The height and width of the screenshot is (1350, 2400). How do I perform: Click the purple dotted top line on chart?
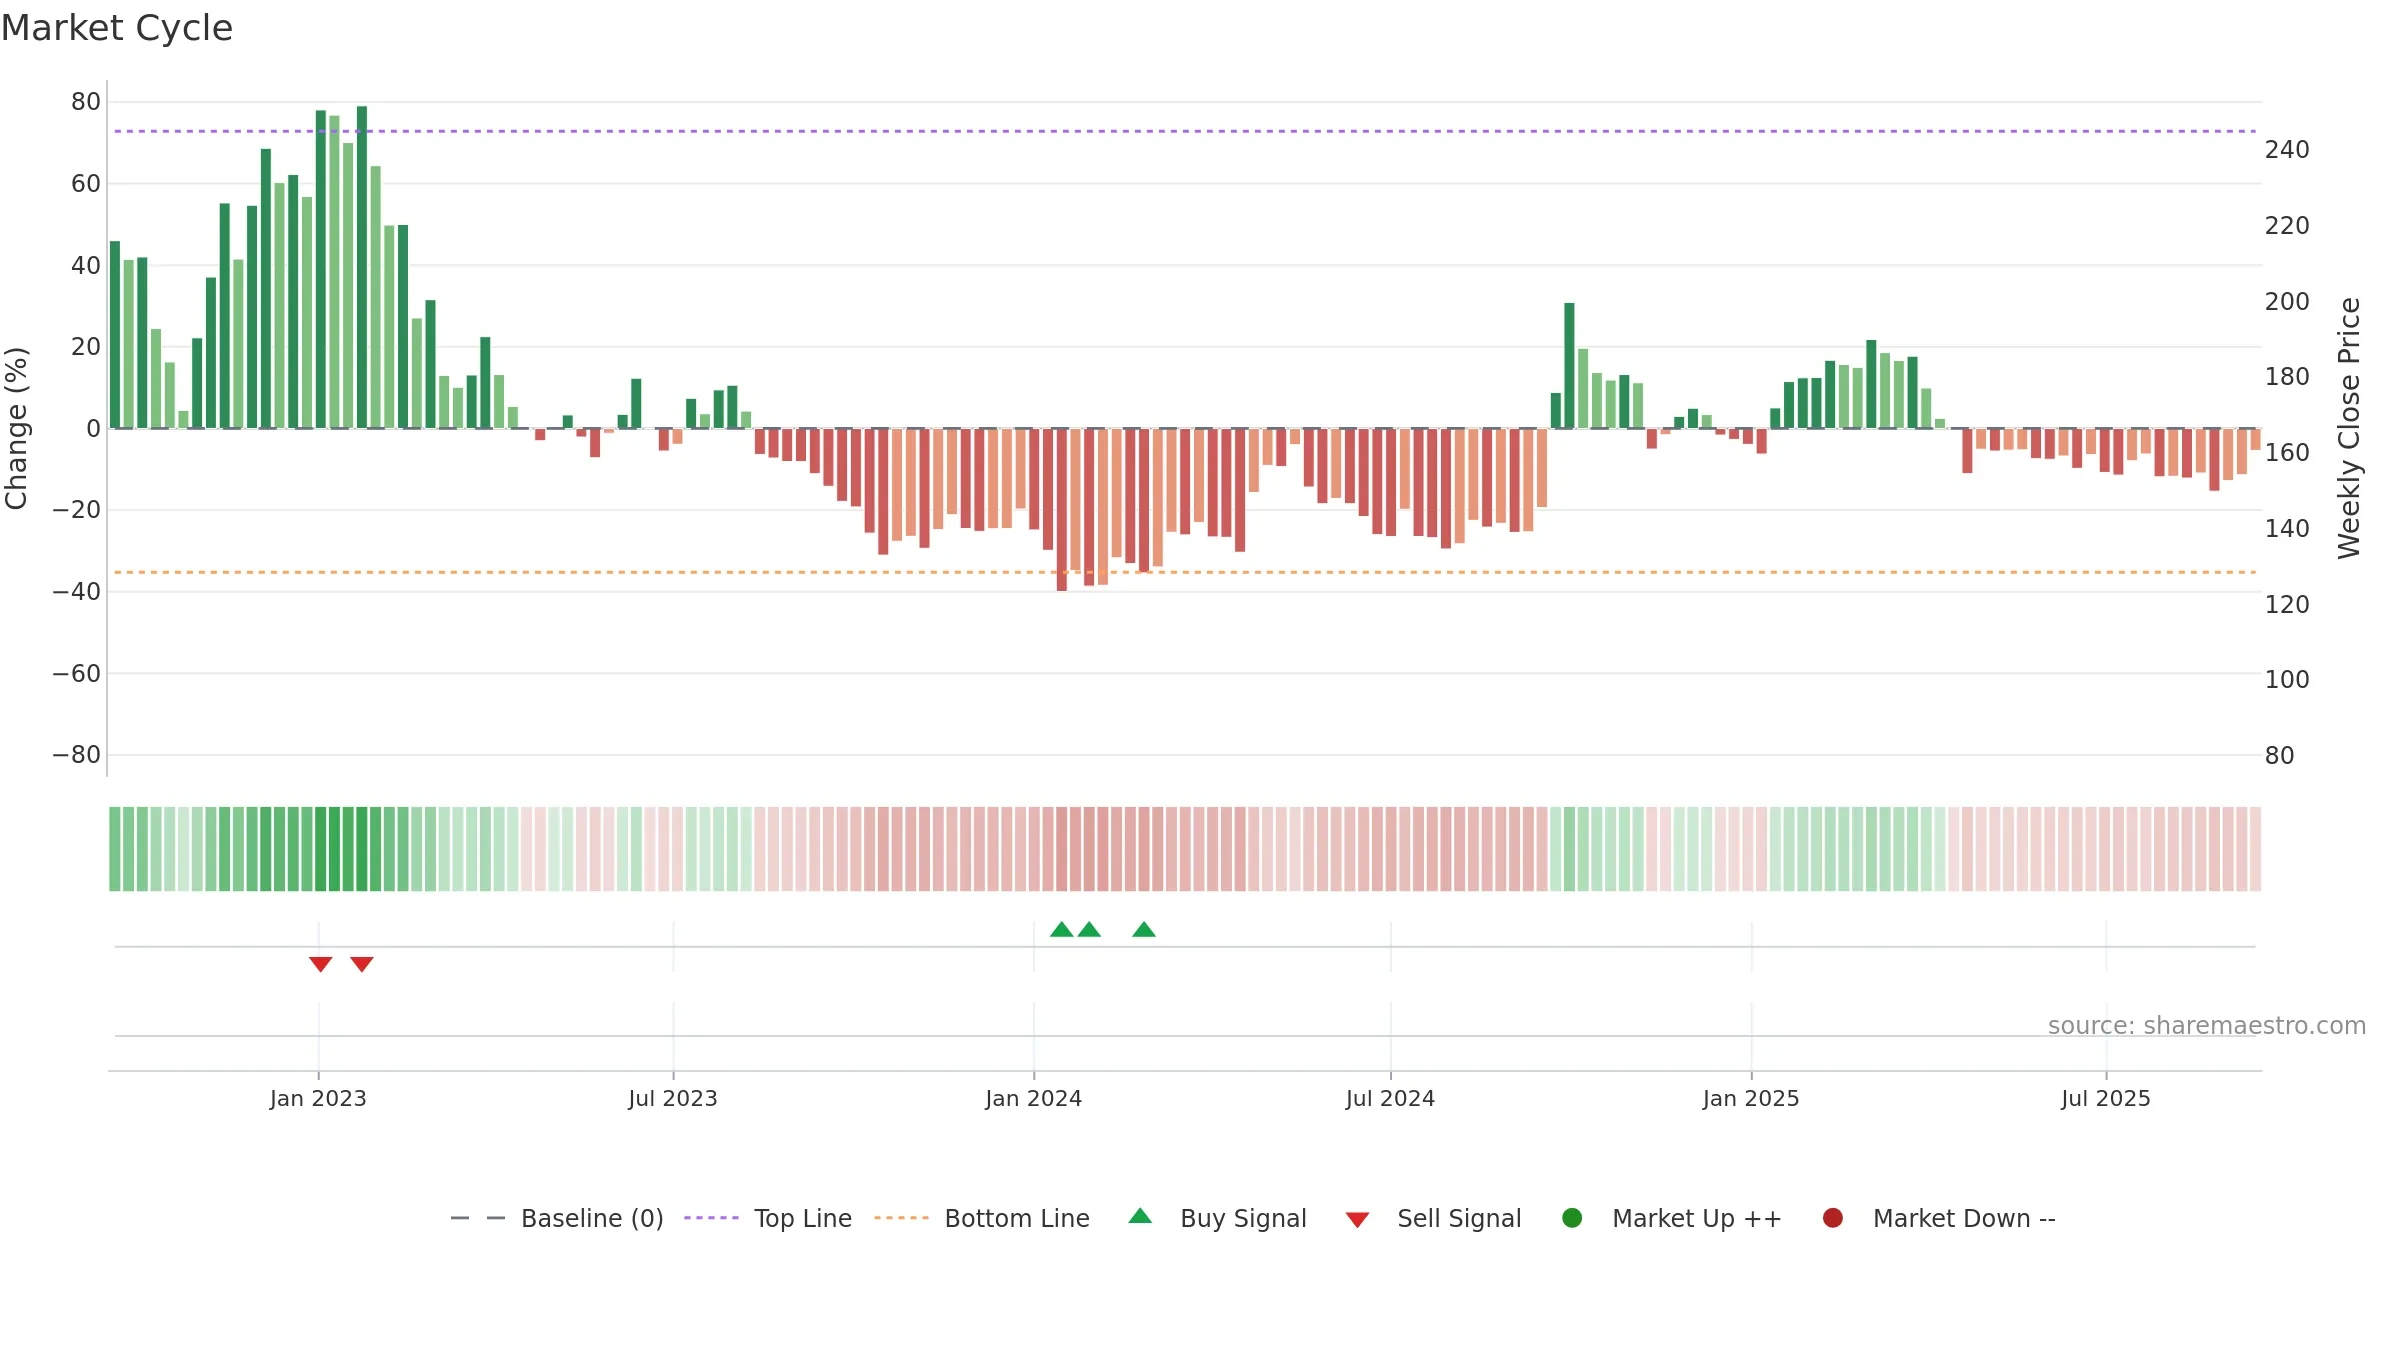click(x=1185, y=131)
